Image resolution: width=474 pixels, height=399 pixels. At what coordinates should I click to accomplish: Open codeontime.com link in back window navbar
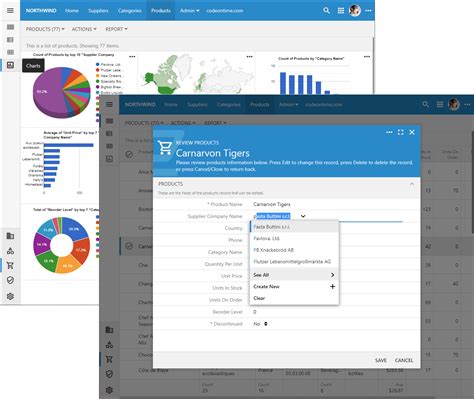click(x=225, y=11)
